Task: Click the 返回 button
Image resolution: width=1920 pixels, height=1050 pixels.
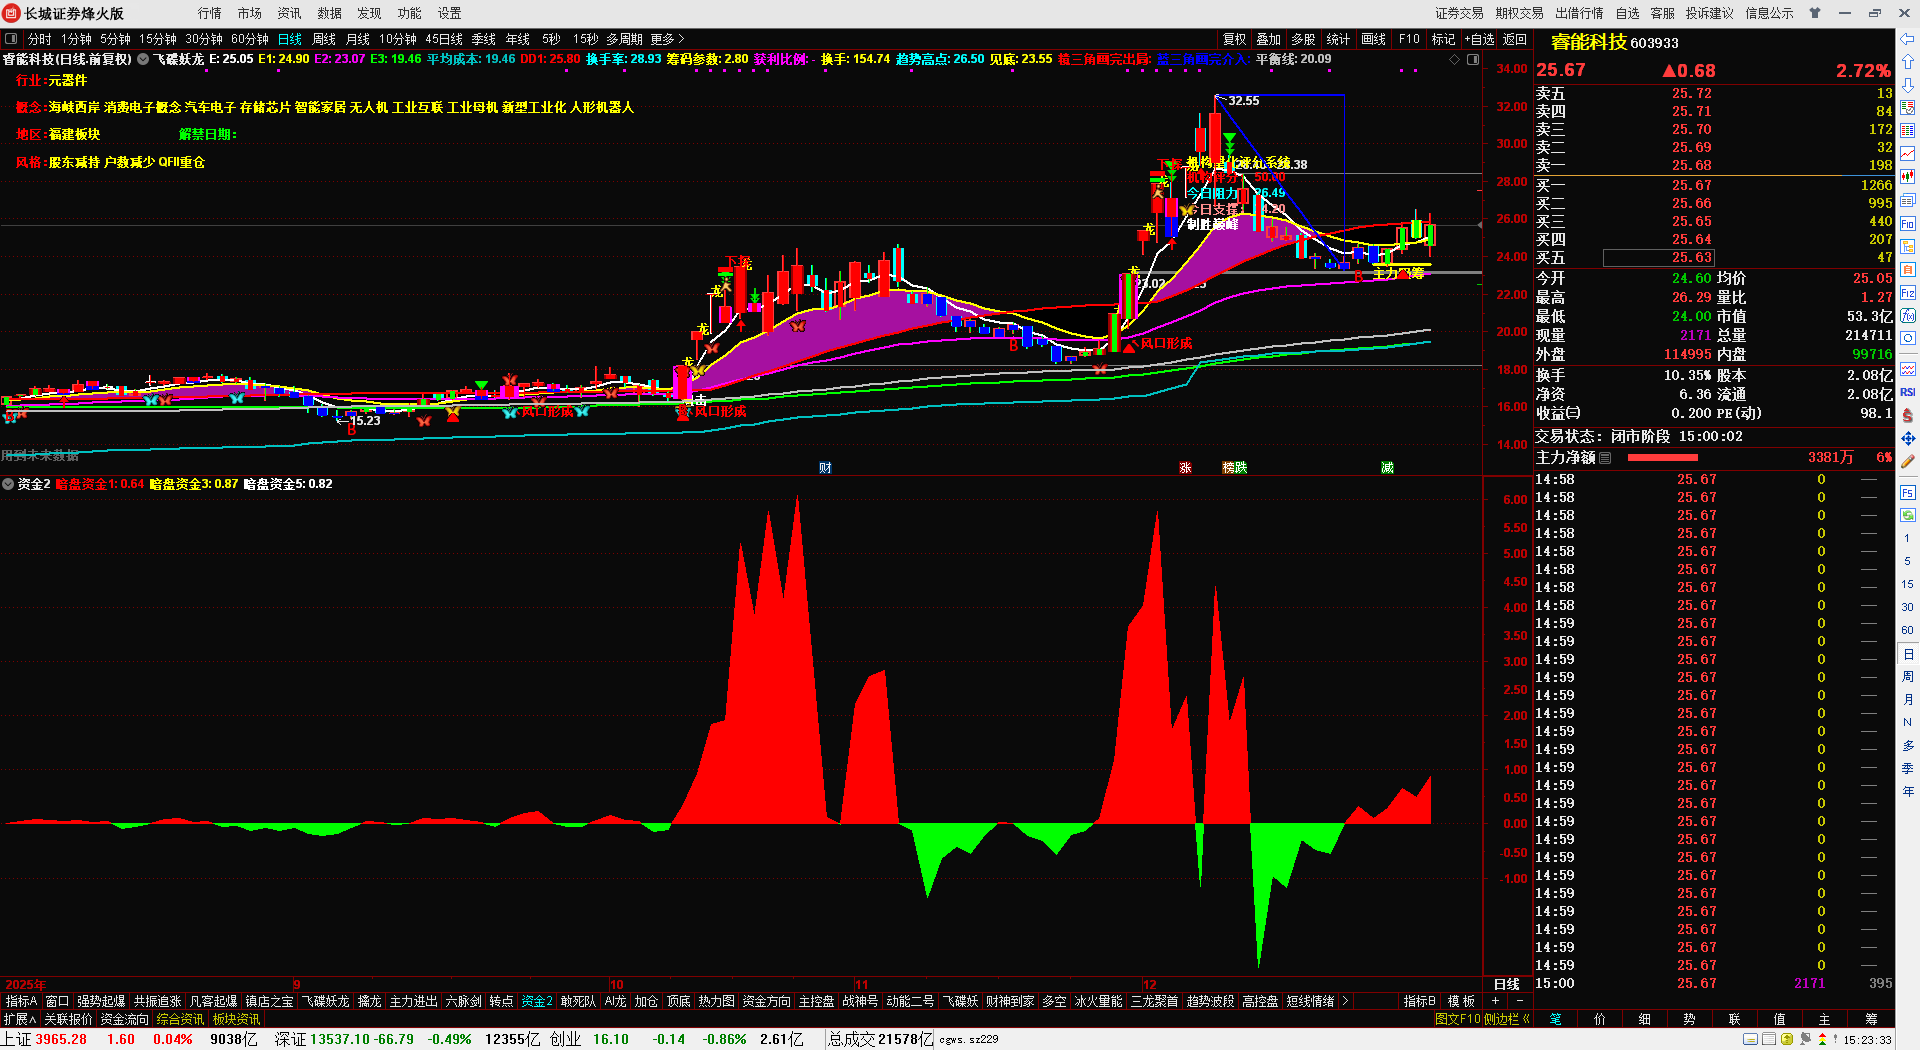Action: pyautogui.click(x=1515, y=39)
